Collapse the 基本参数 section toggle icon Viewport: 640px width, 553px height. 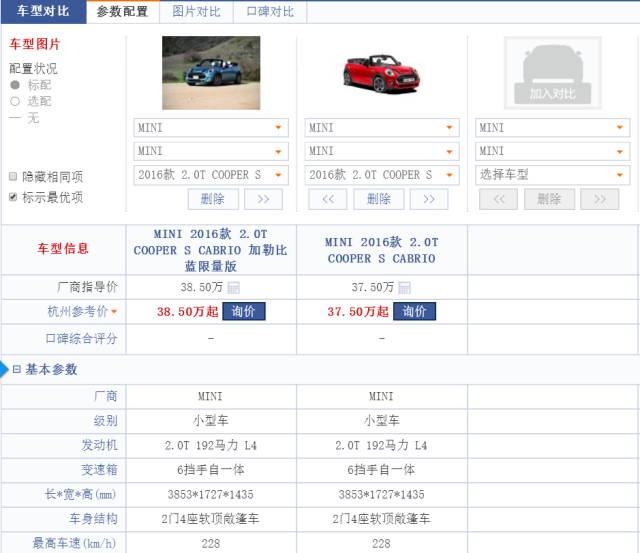(x=16, y=369)
